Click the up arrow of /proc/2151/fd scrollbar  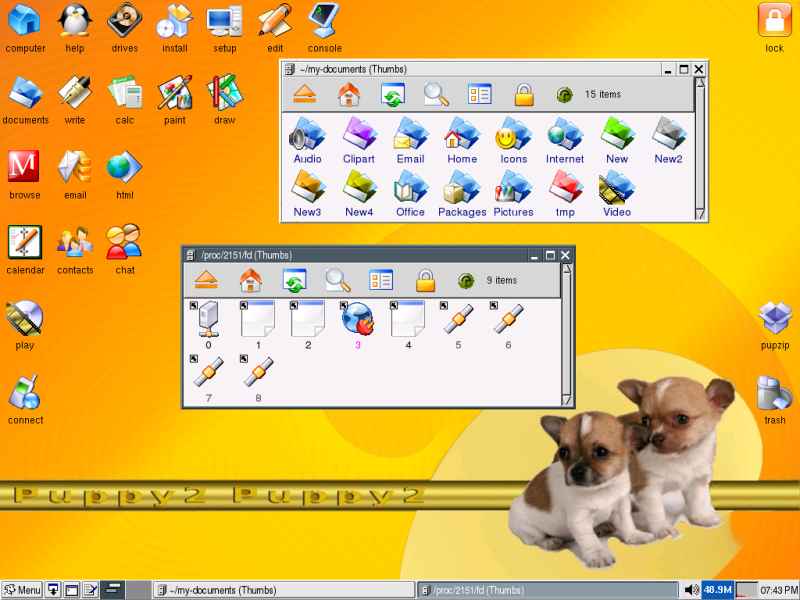(567, 269)
